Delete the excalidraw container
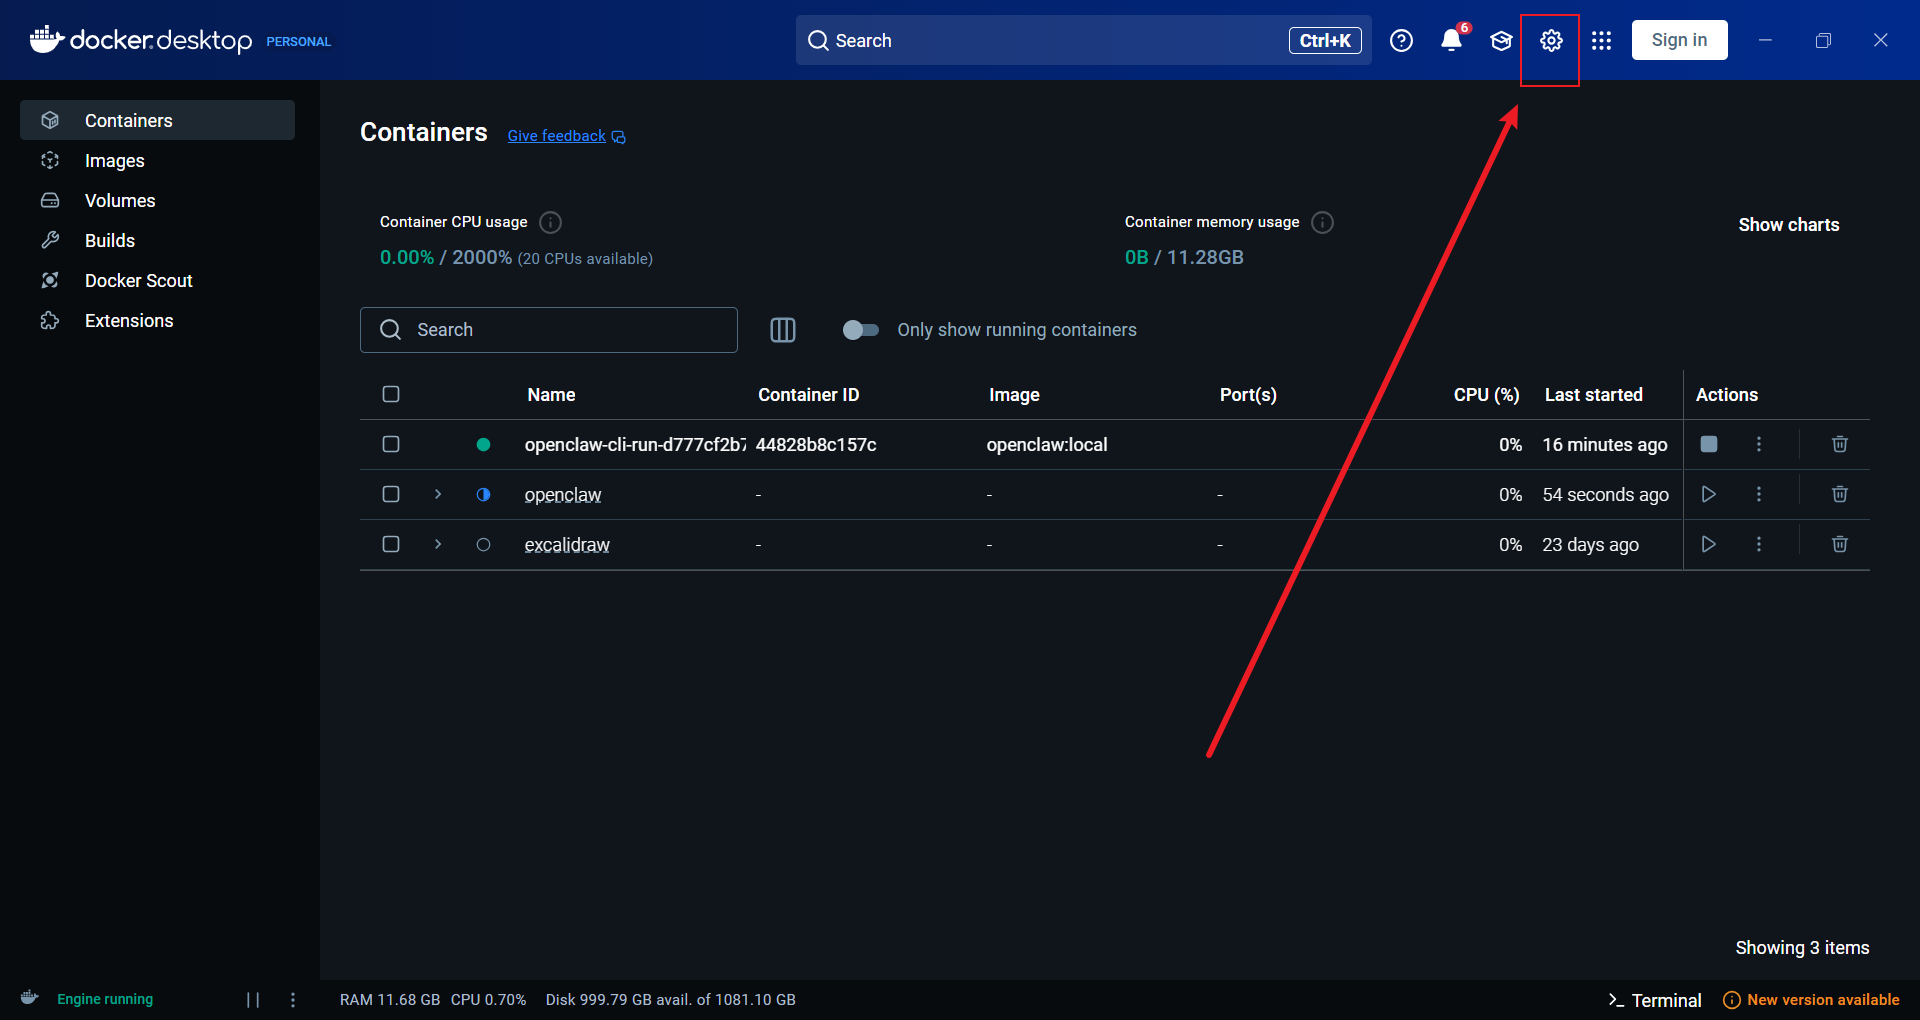The image size is (1920, 1020). tap(1839, 544)
